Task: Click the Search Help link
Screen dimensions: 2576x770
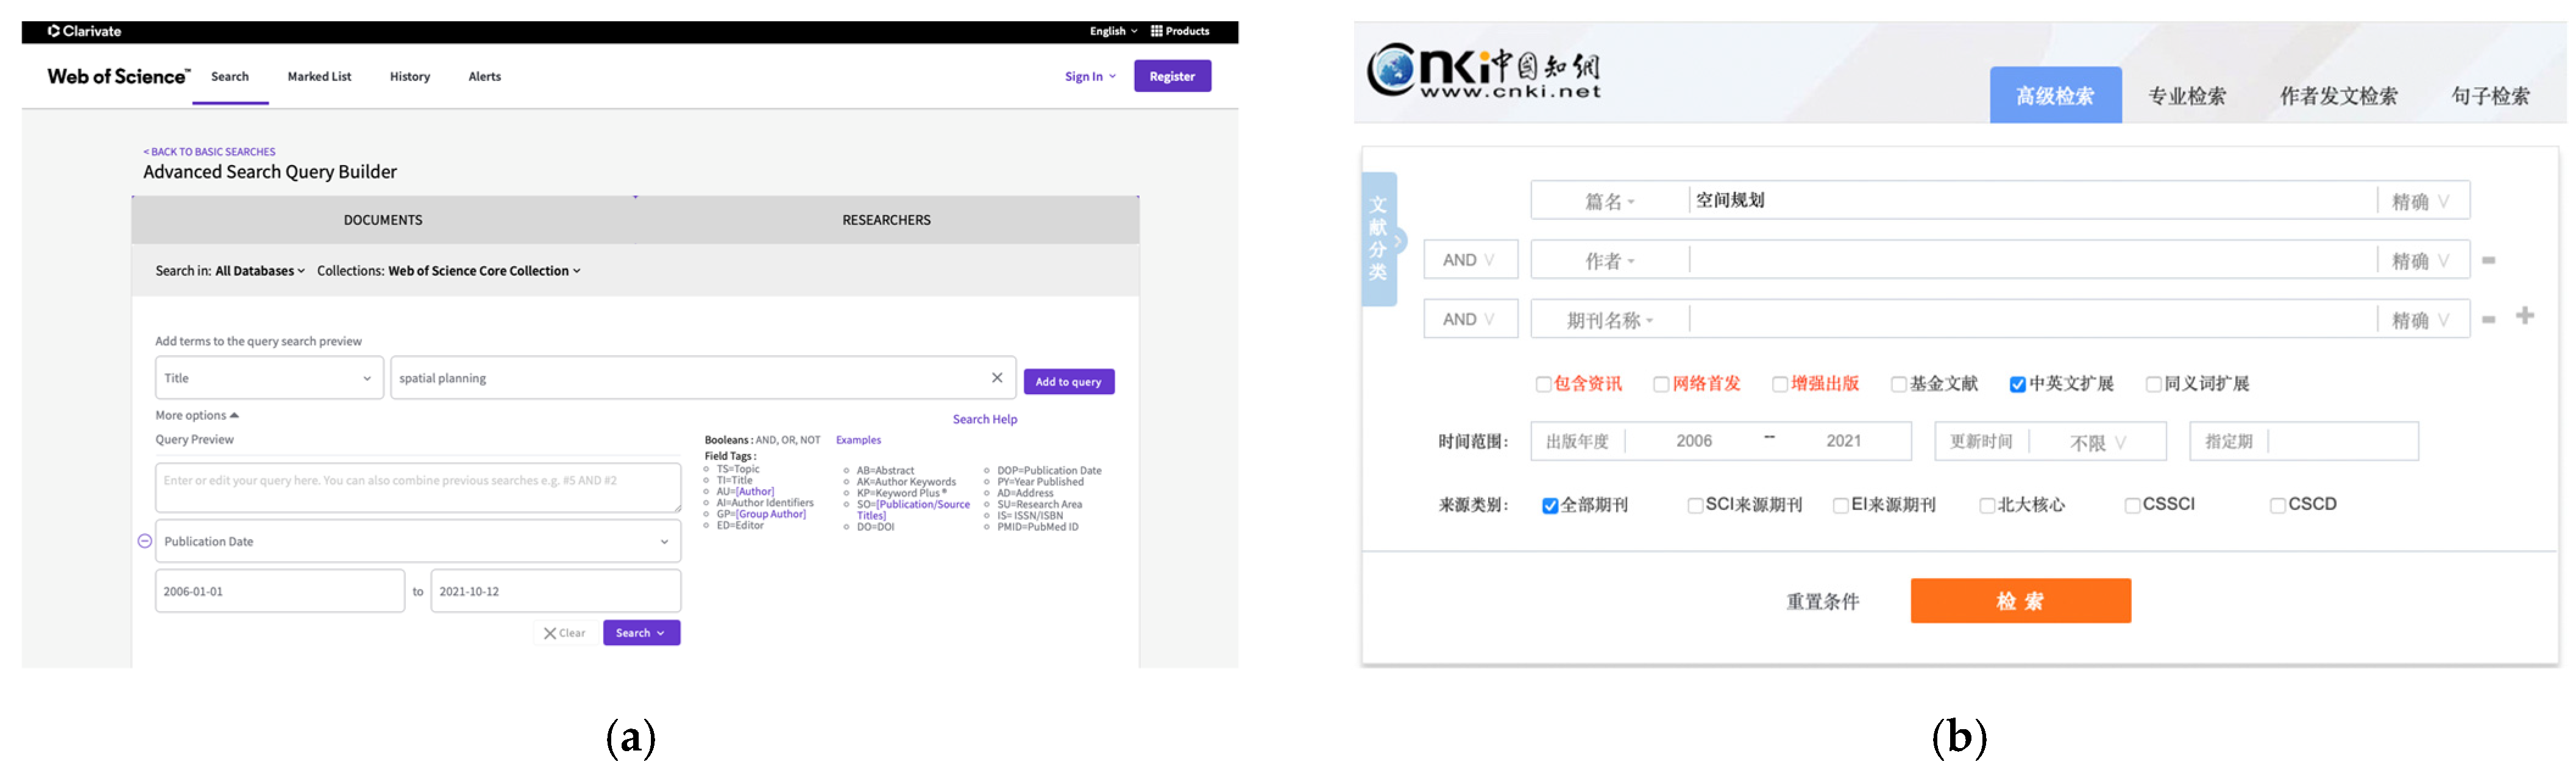Action: coord(984,419)
